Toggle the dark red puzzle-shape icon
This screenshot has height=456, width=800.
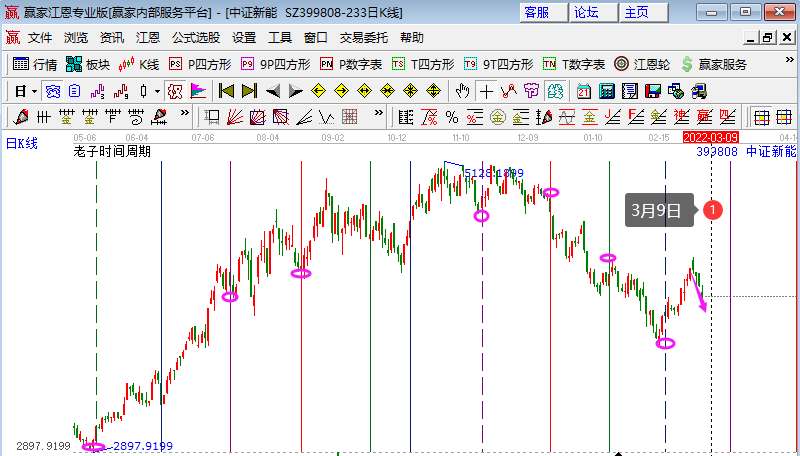point(175,92)
